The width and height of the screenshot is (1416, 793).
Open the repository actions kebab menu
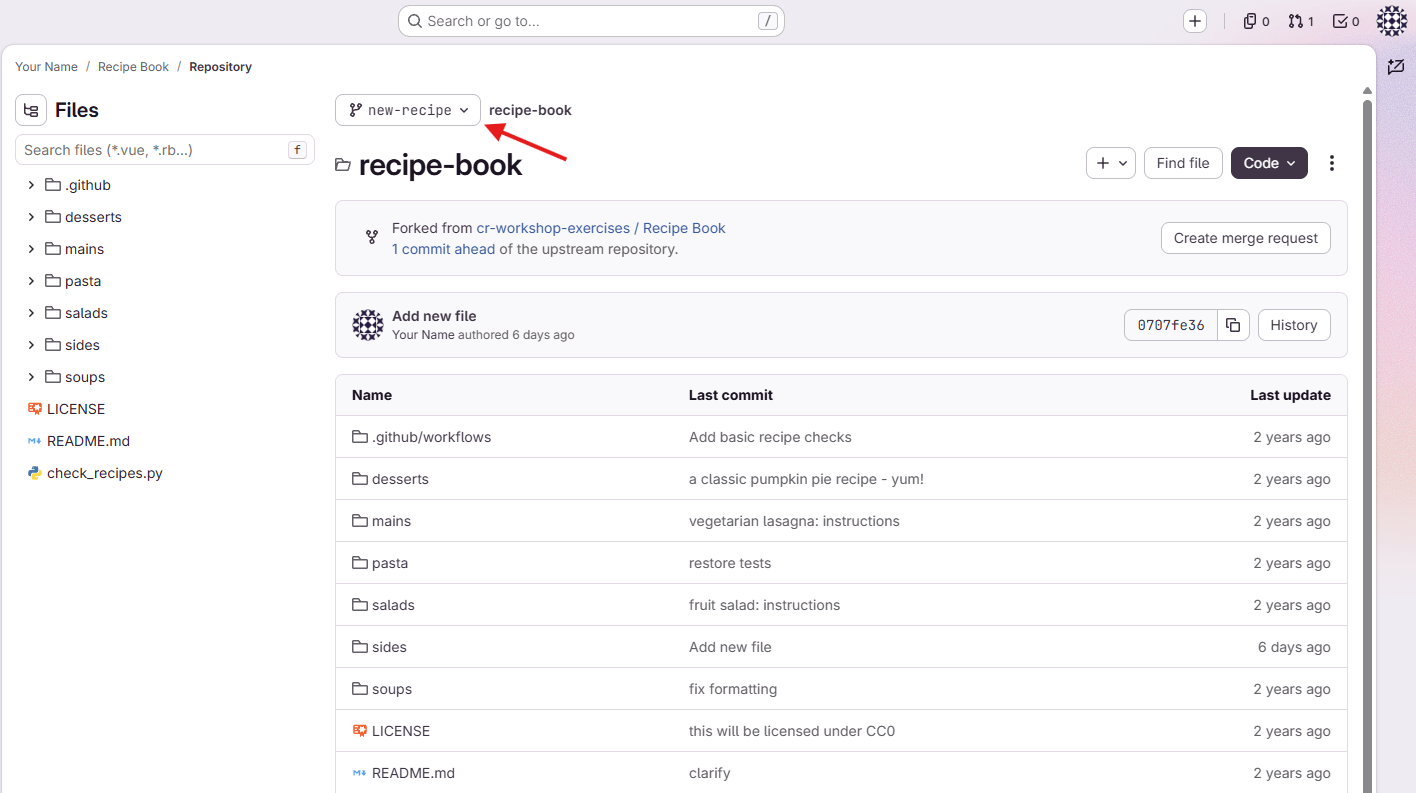1331,163
